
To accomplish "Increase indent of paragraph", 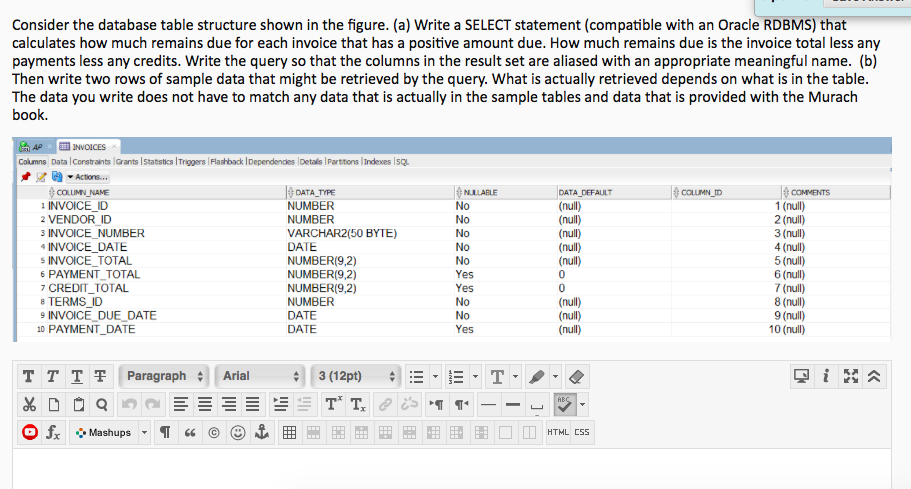I will [x=281, y=404].
